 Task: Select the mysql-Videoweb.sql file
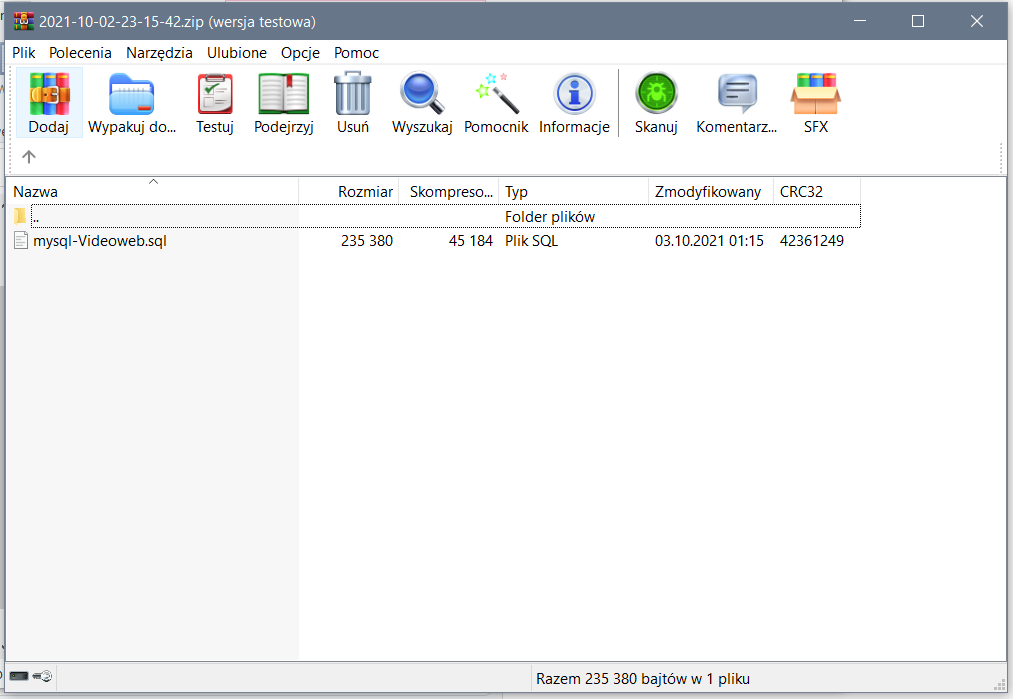point(99,241)
